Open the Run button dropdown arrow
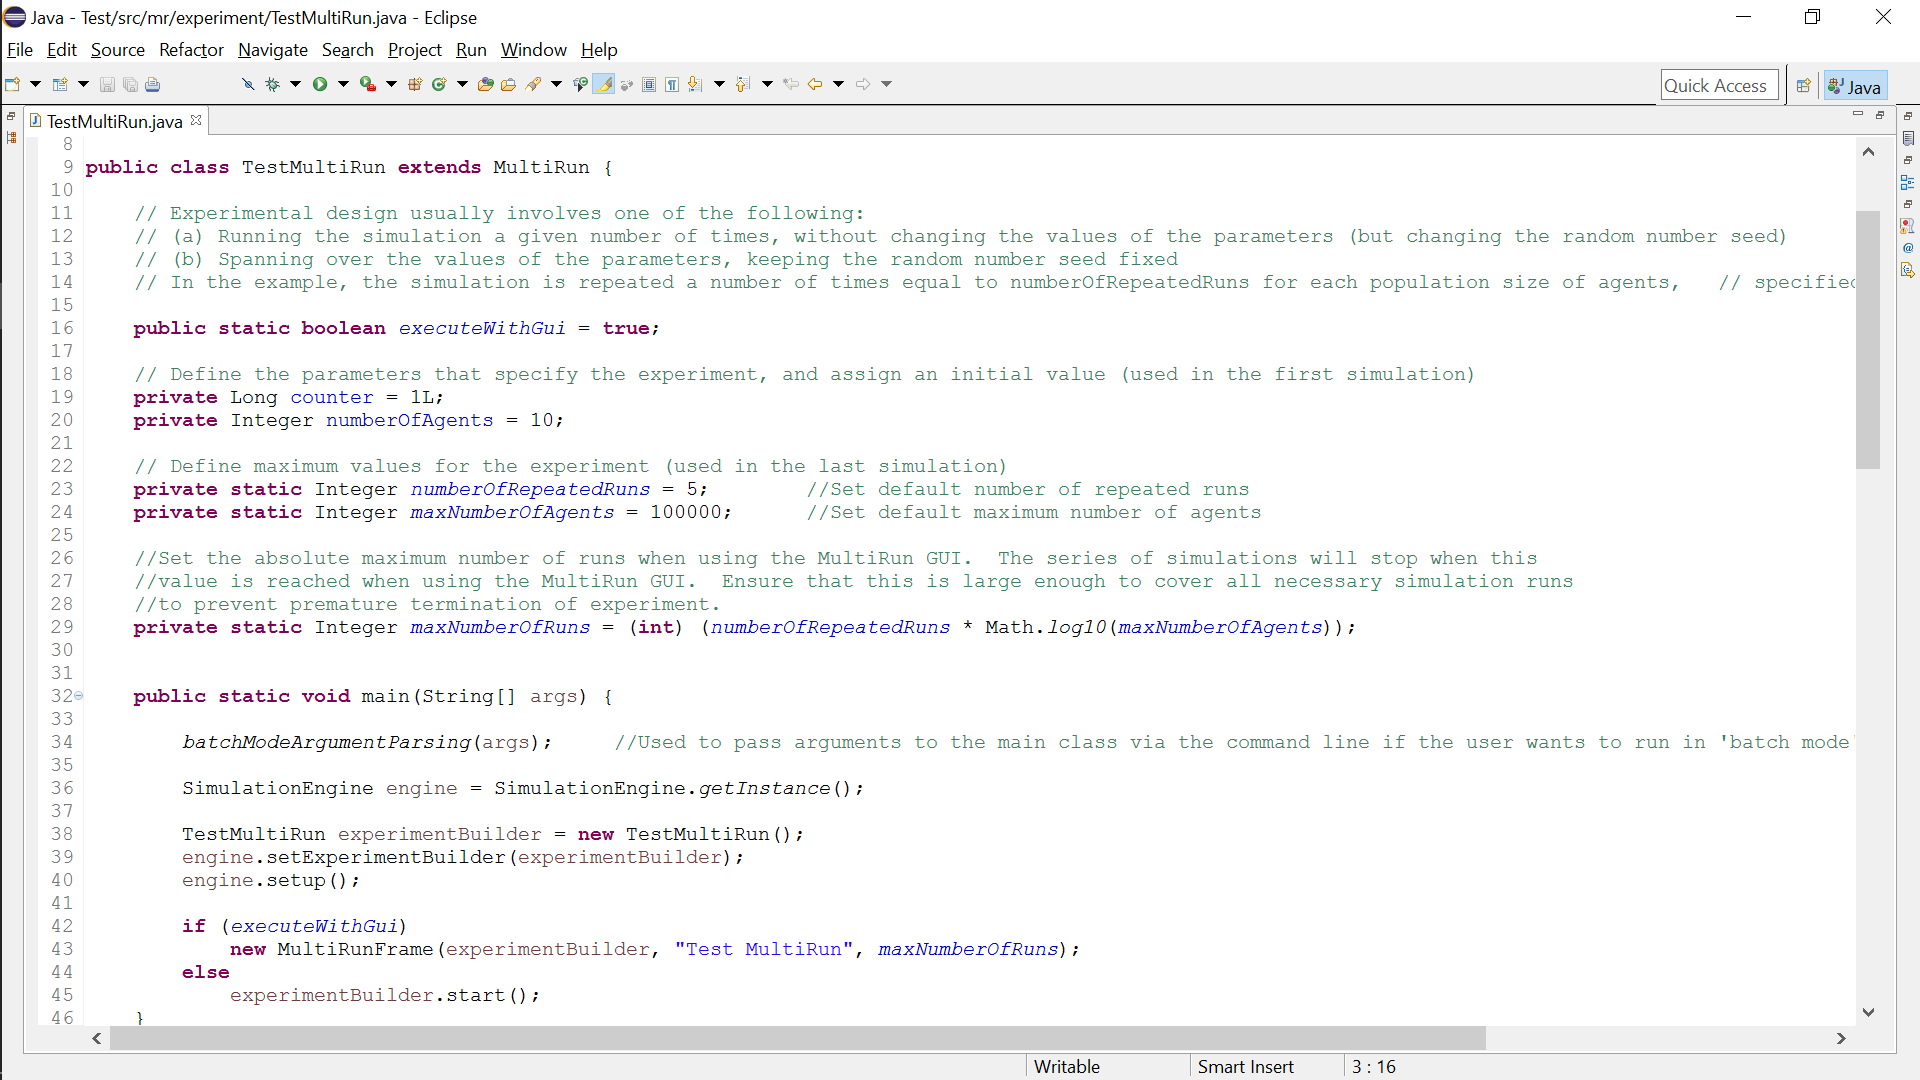Screen dimensions: 1920x1080 (x=343, y=85)
